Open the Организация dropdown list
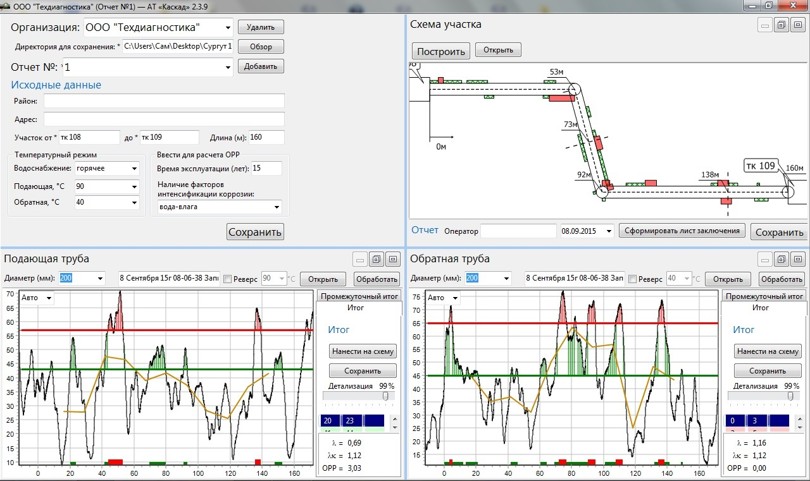810x481 pixels. (x=227, y=27)
